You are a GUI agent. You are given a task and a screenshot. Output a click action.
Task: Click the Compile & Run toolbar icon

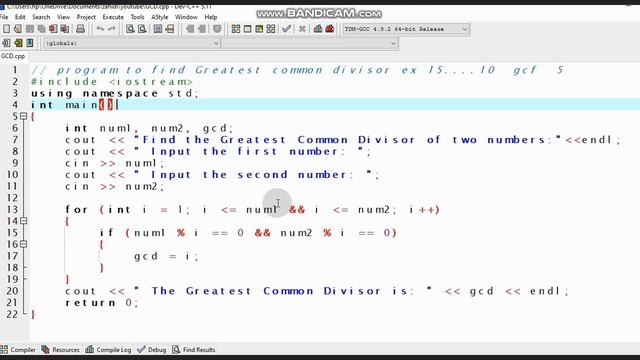[x=259, y=29]
